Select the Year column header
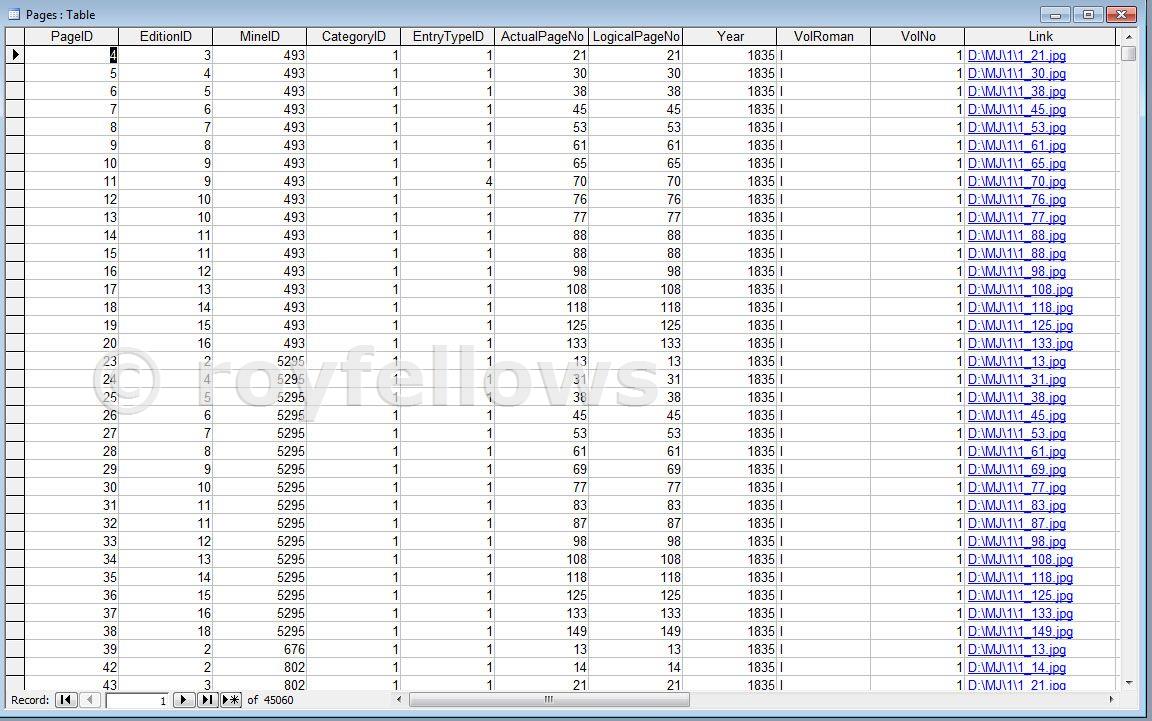Screen dimensions: 1152x721 (730, 36)
